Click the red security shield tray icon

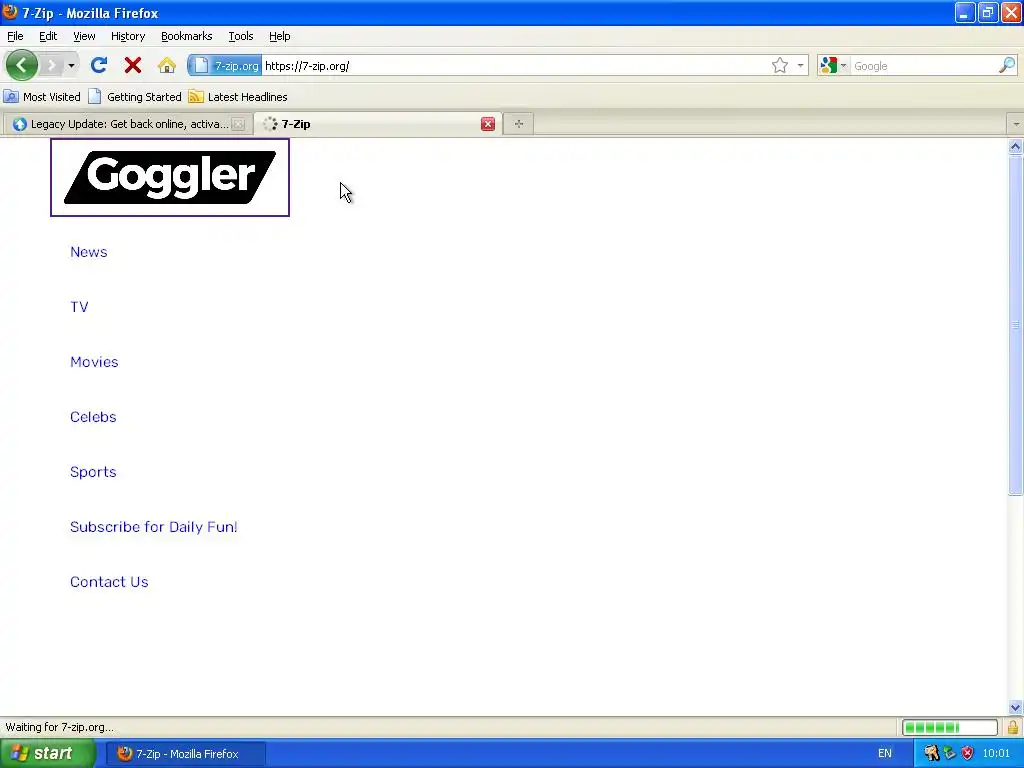click(967, 753)
